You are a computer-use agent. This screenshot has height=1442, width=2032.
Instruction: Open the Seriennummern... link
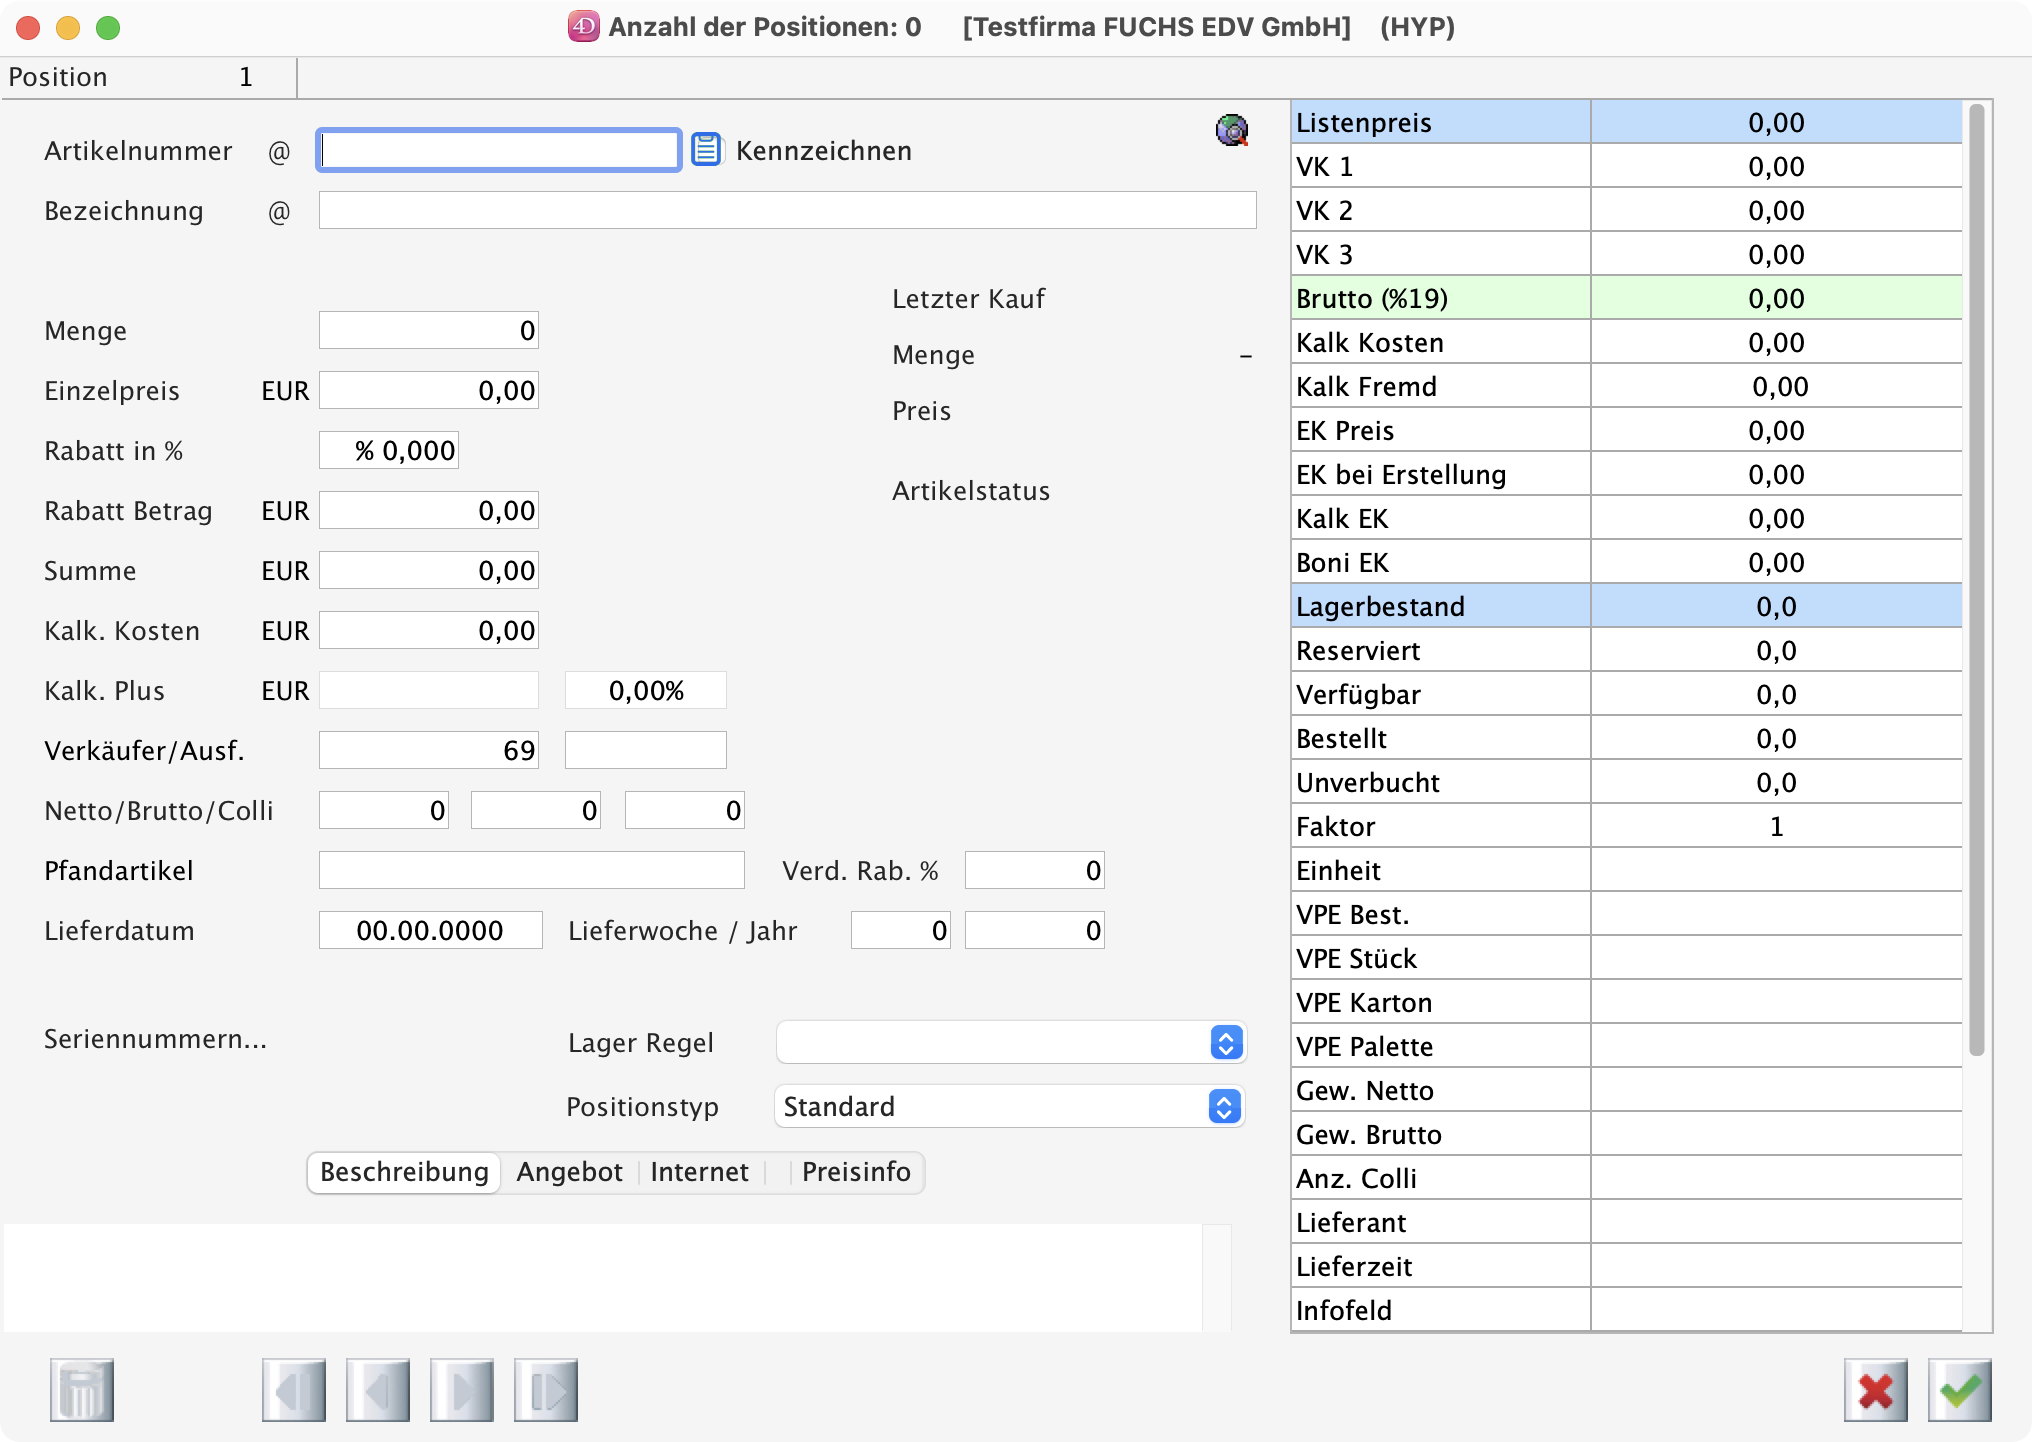pos(155,1039)
